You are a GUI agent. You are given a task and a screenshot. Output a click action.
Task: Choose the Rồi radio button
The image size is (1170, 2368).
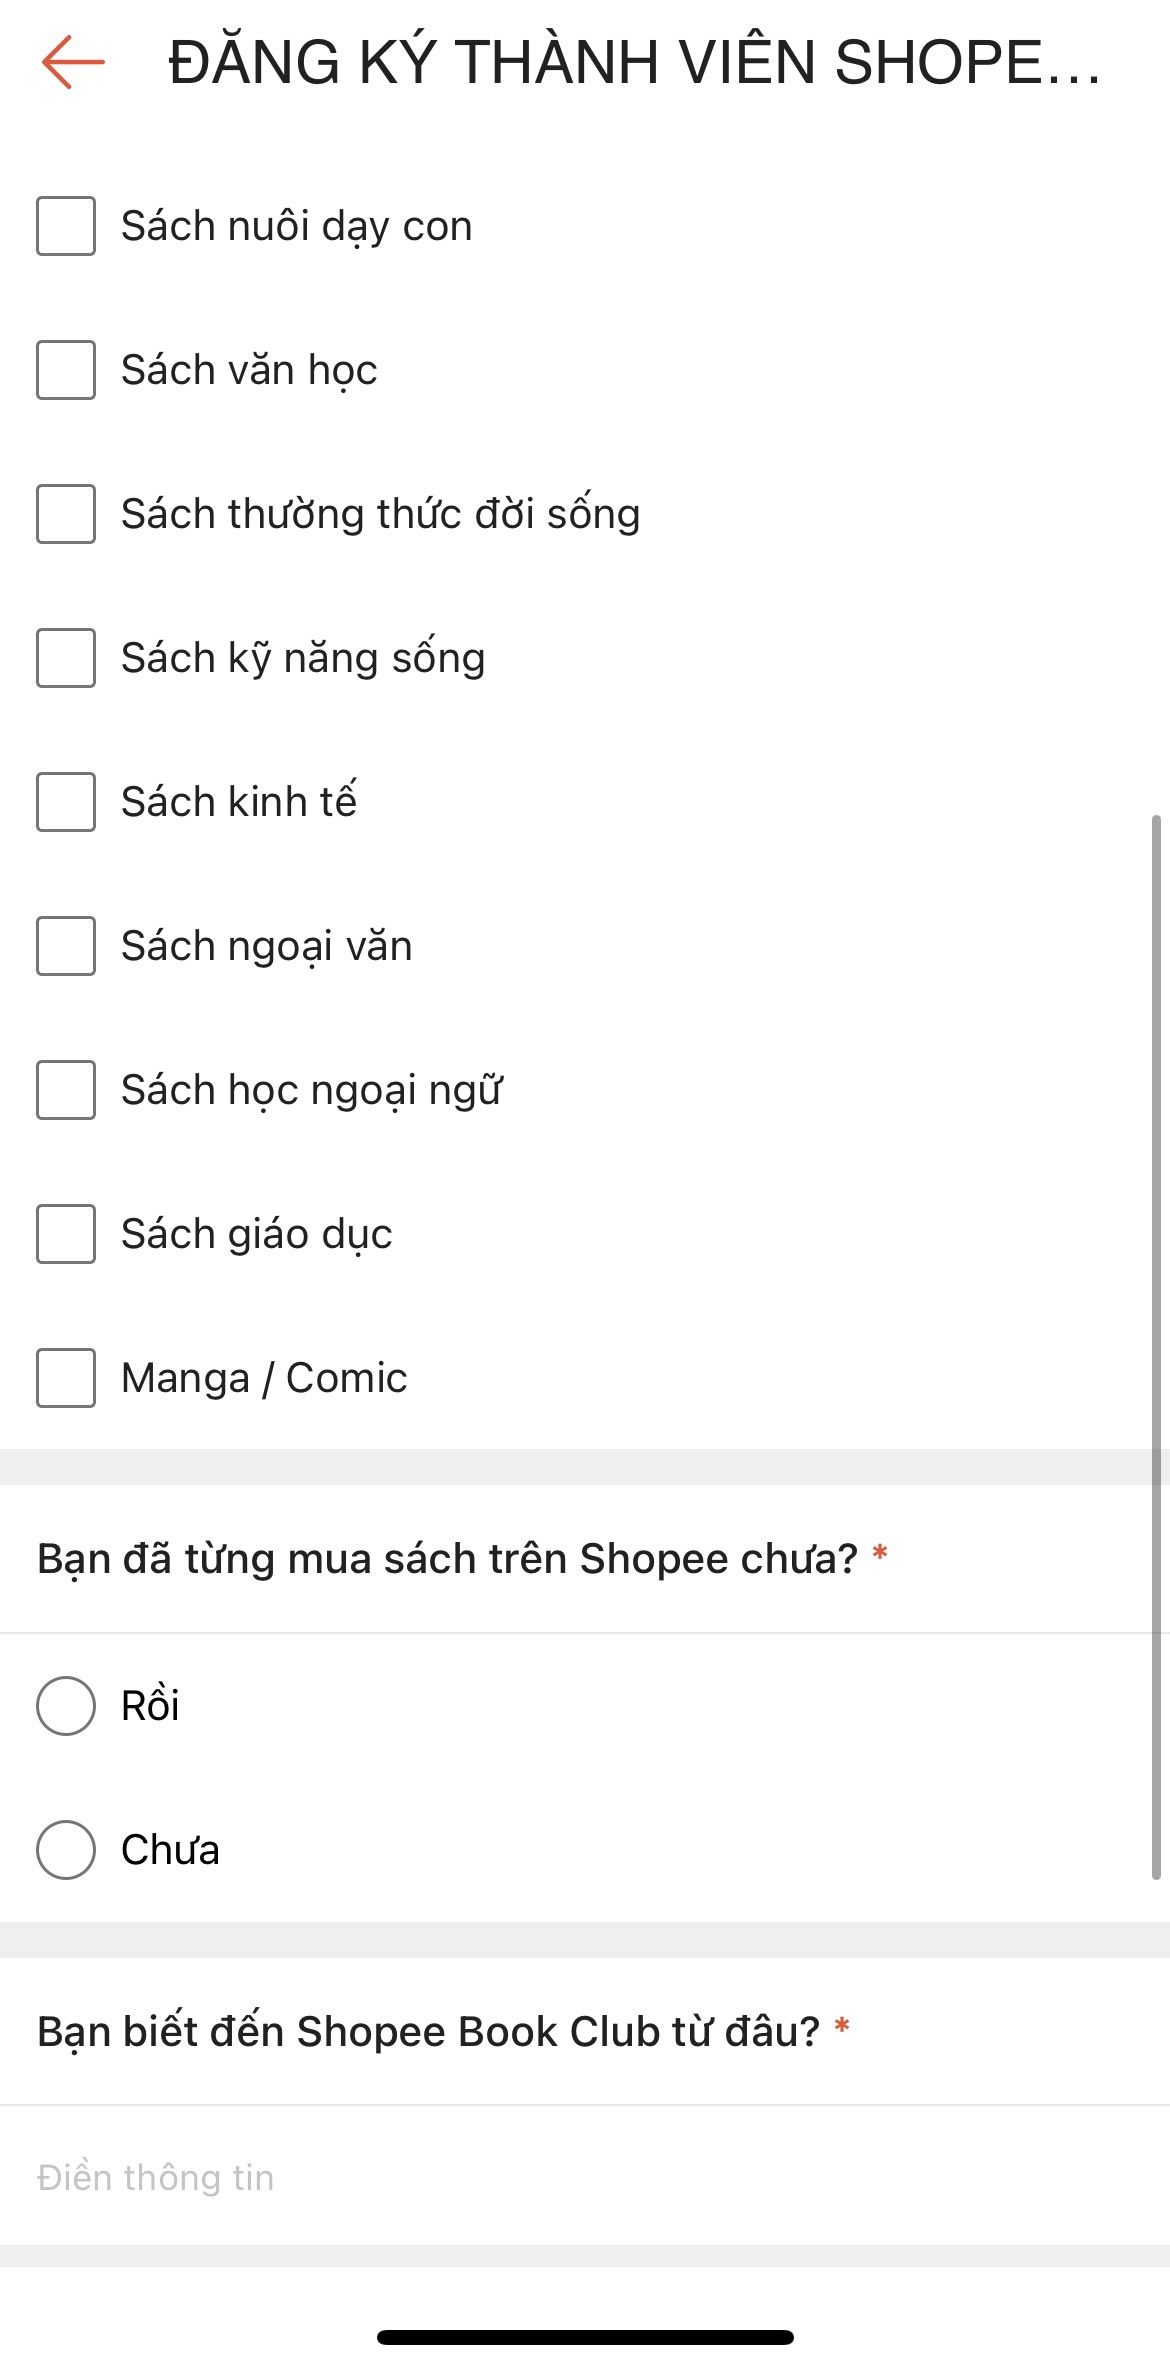point(66,1706)
